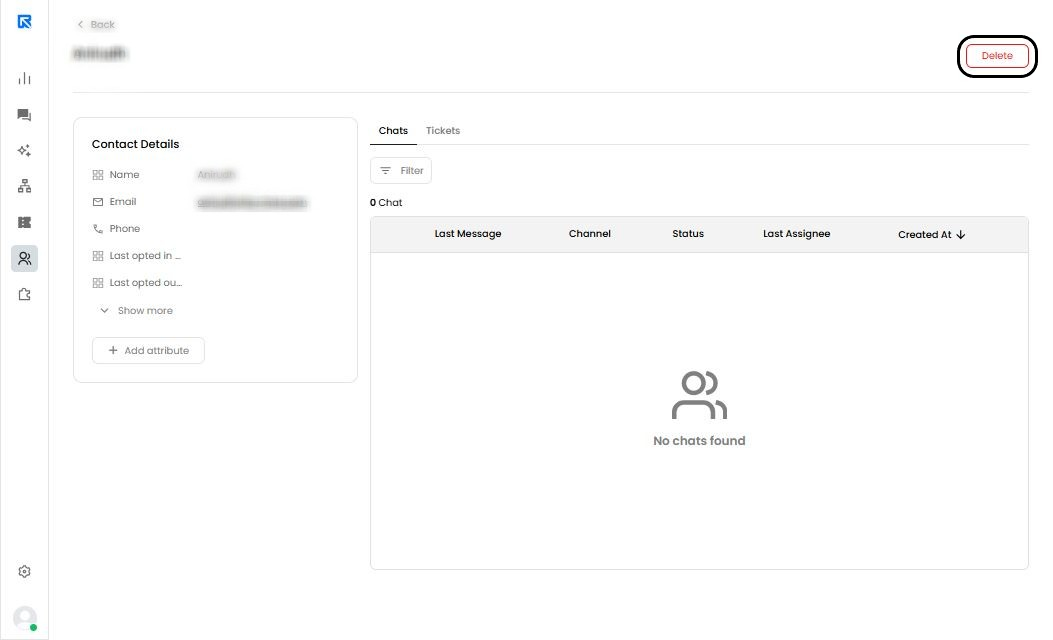Select the Chats tab

click(x=393, y=130)
